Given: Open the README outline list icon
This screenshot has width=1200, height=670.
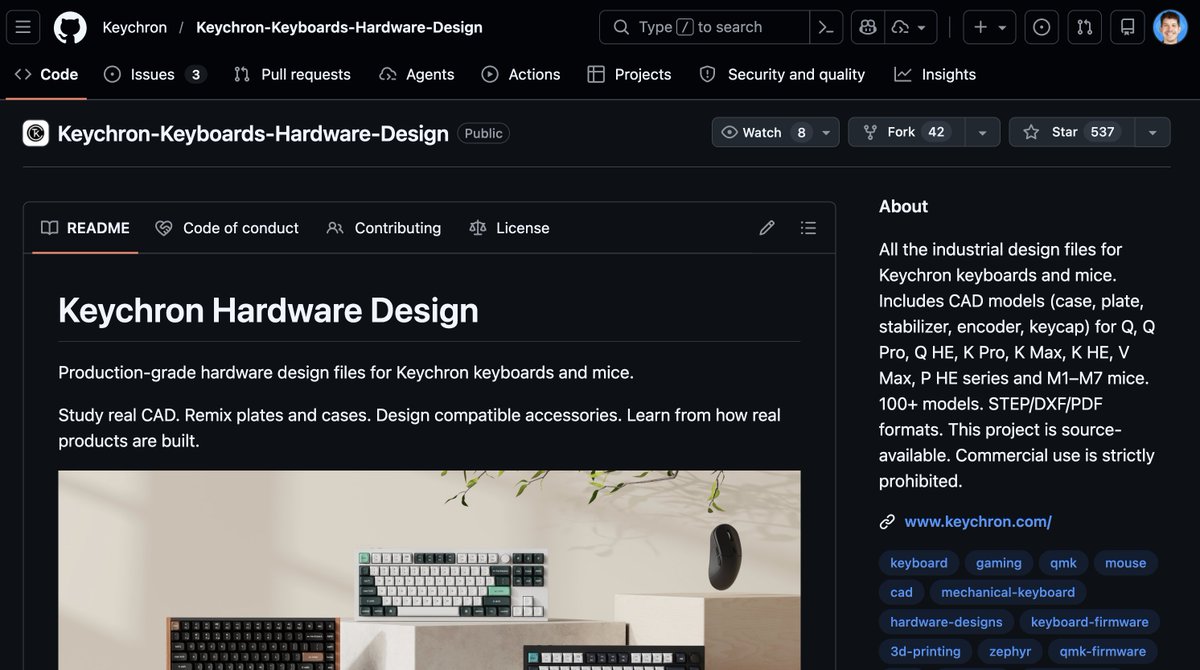Looking at the screenshot, I should pos(809,228).
